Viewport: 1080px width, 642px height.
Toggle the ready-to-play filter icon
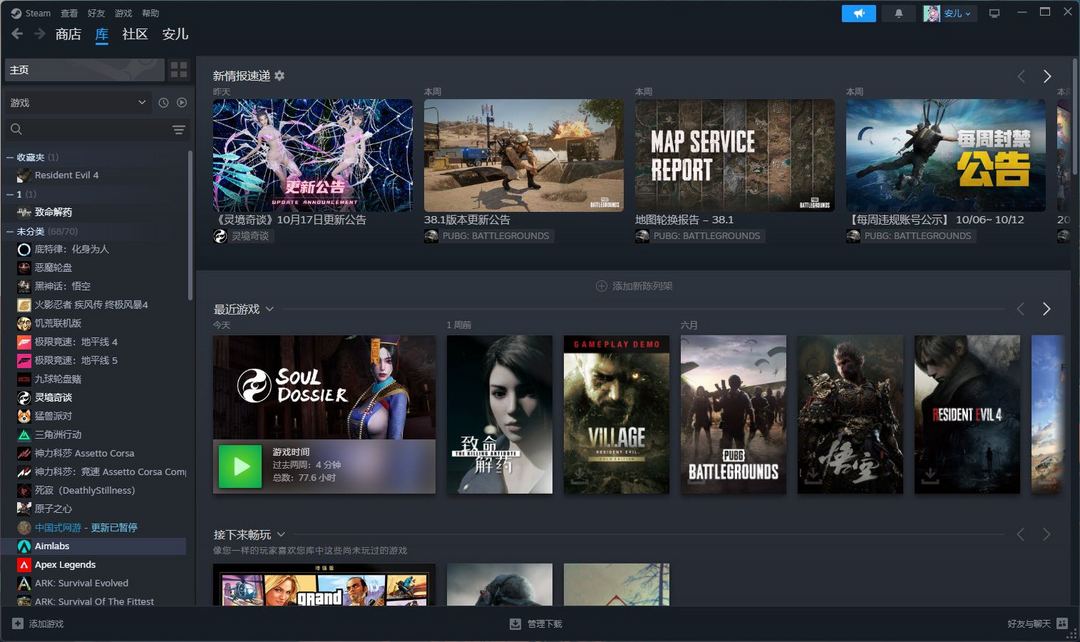point(182,103)
